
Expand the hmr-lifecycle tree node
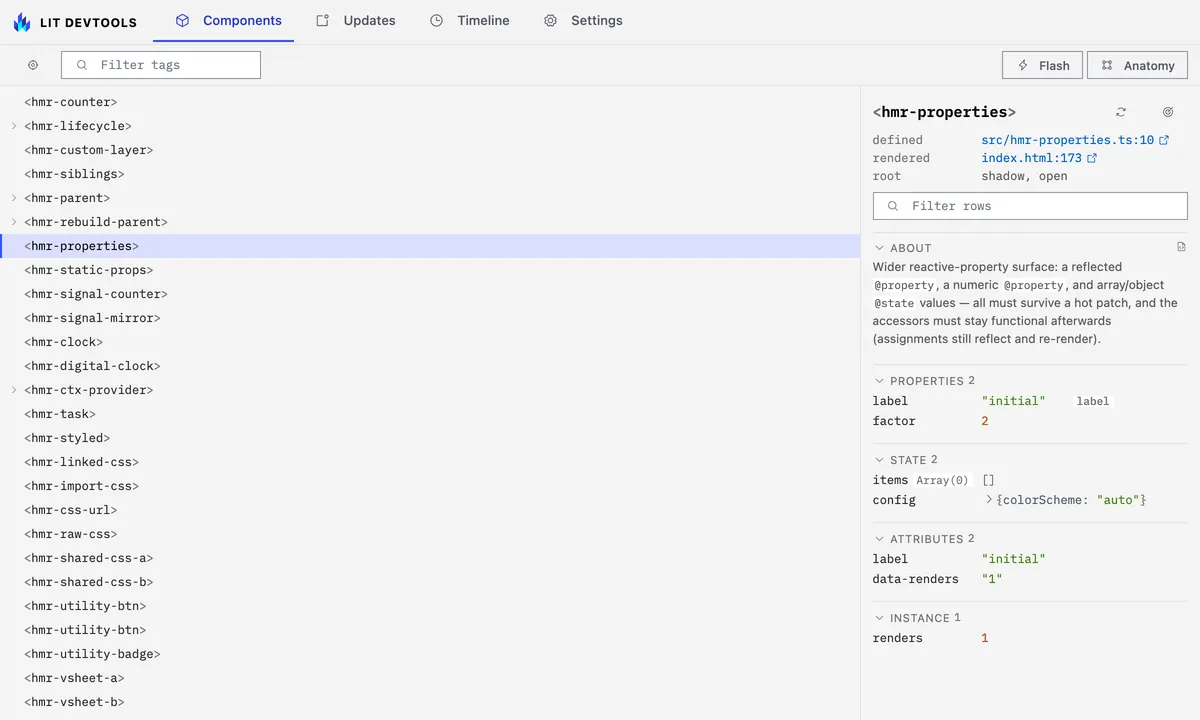(14, 126)
